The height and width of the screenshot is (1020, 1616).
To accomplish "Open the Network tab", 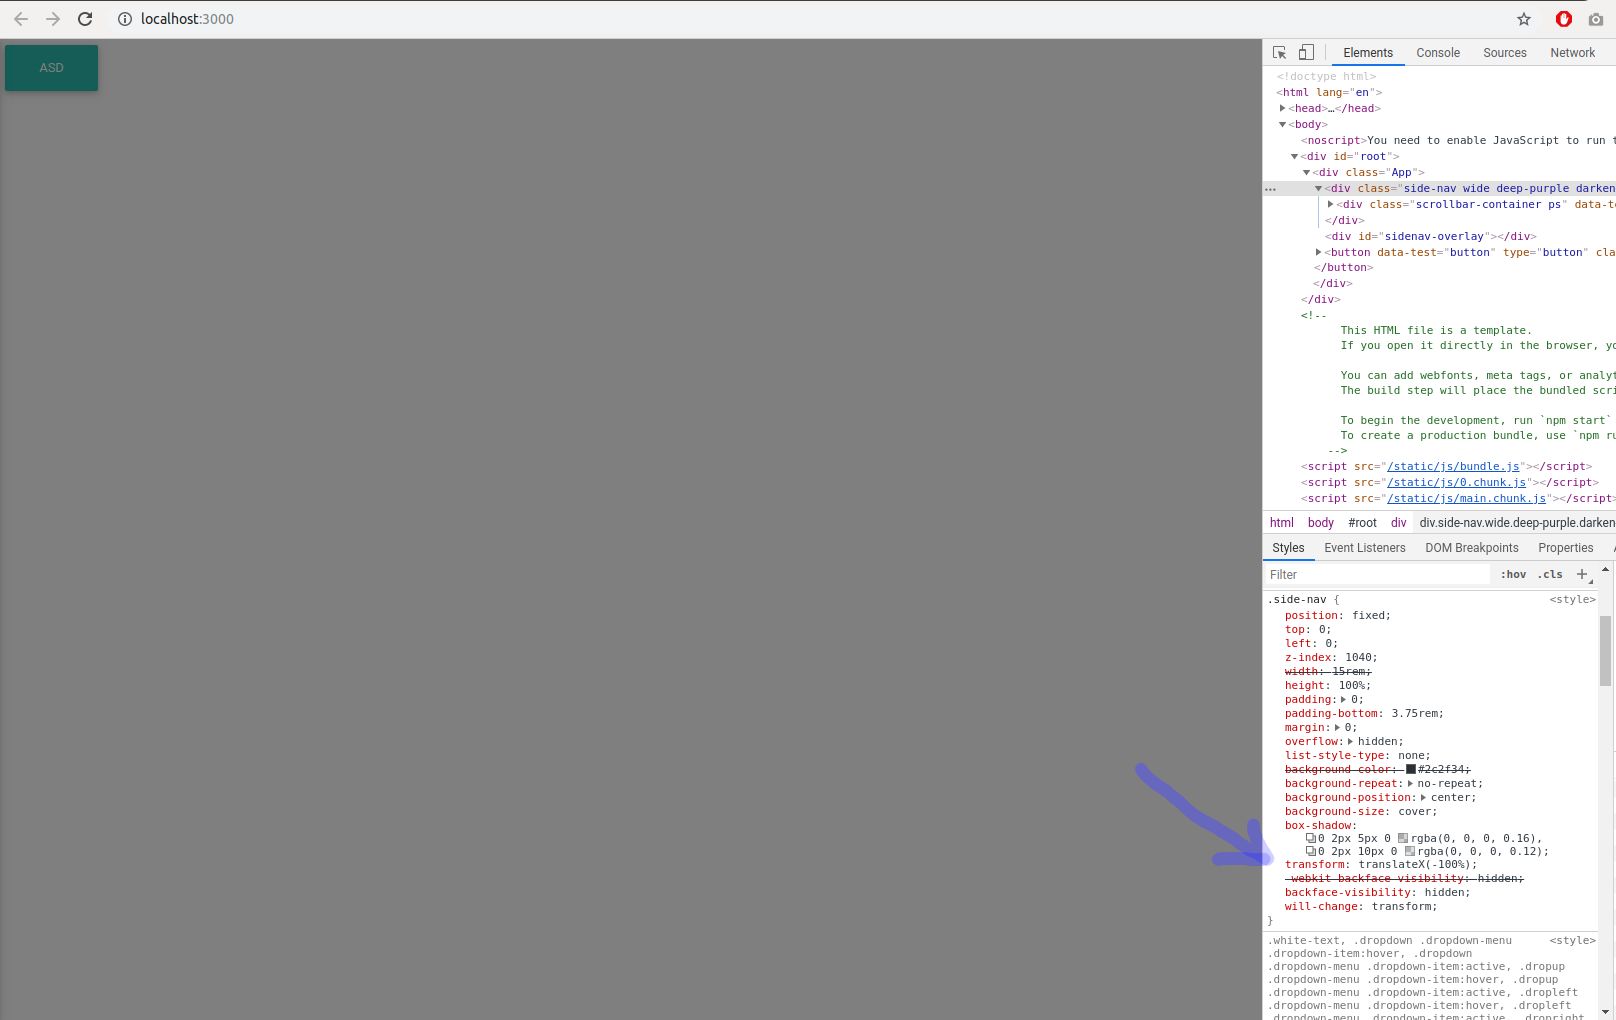I will [x=1572, y=52].
